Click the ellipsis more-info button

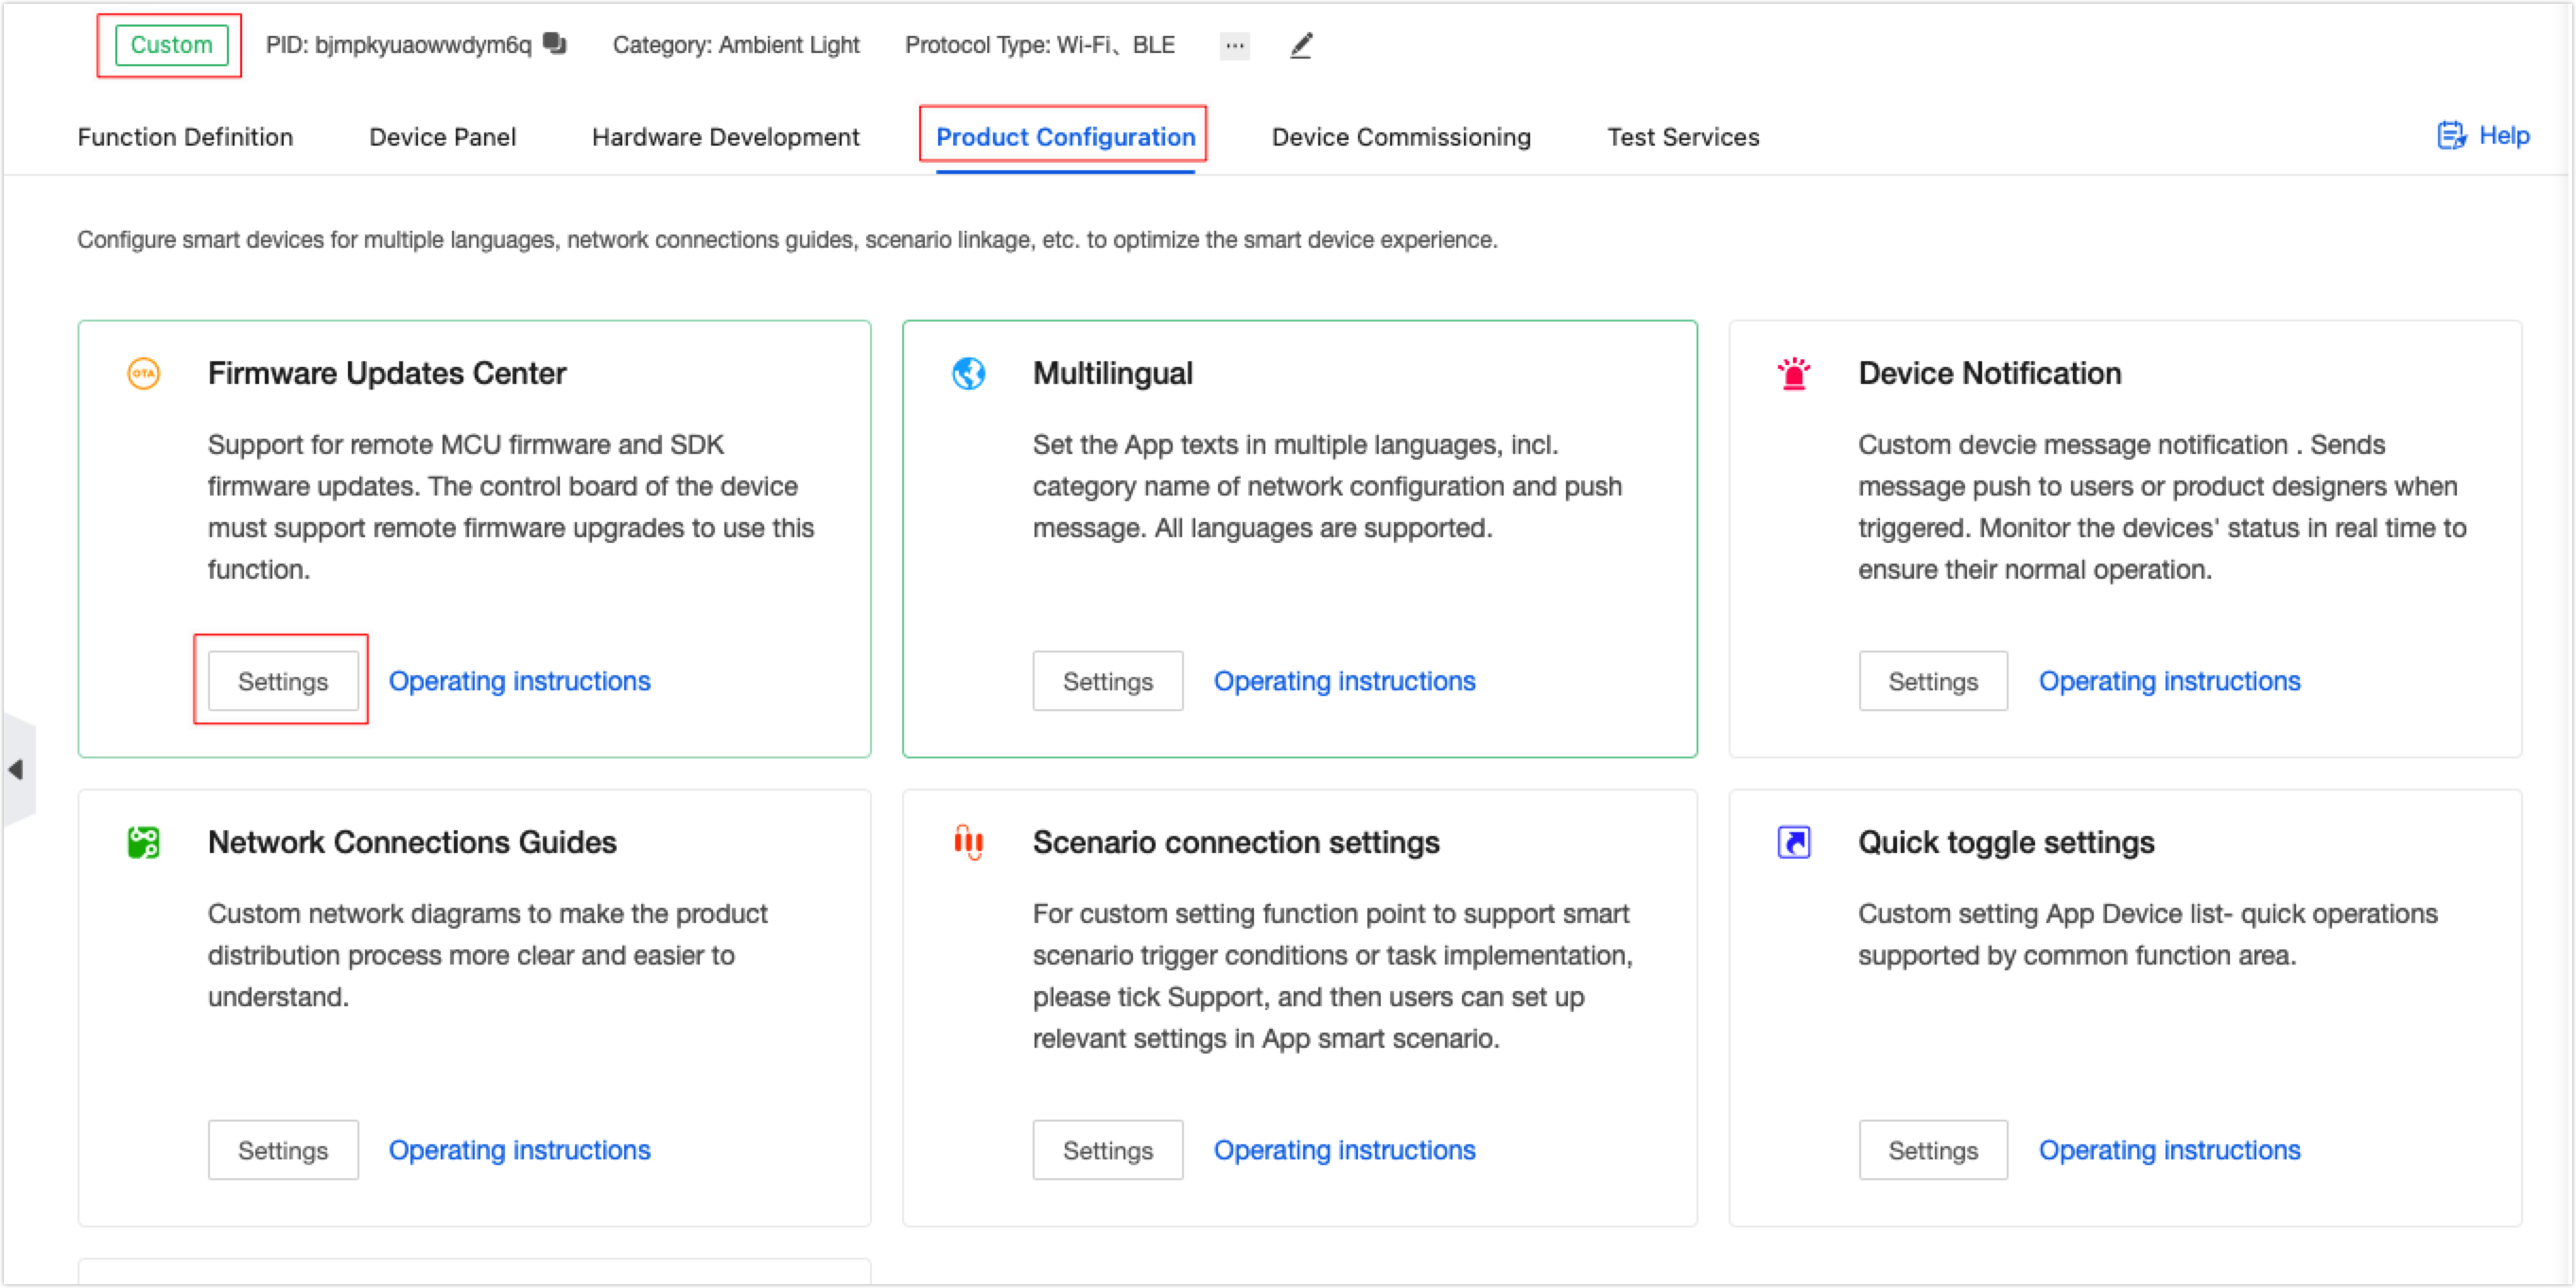pyautogui.click(x=1235, y=45)
